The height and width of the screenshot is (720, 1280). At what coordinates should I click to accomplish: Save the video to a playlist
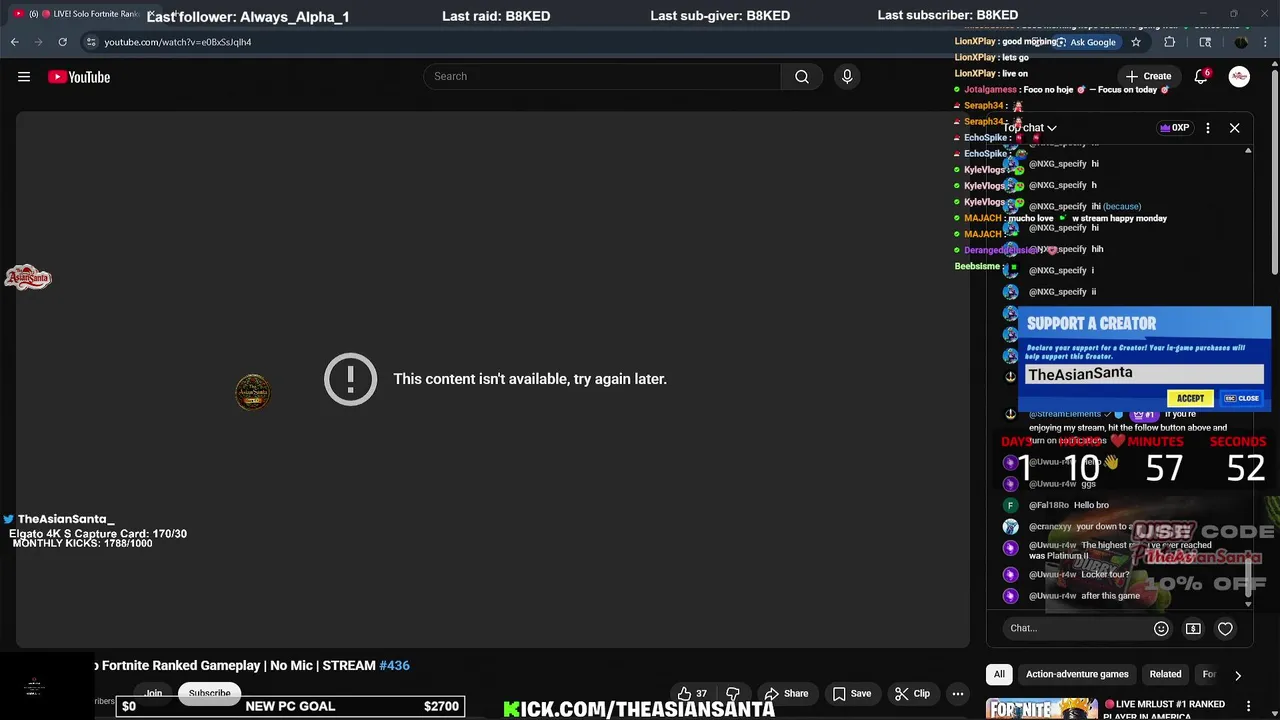pos(851,693)
